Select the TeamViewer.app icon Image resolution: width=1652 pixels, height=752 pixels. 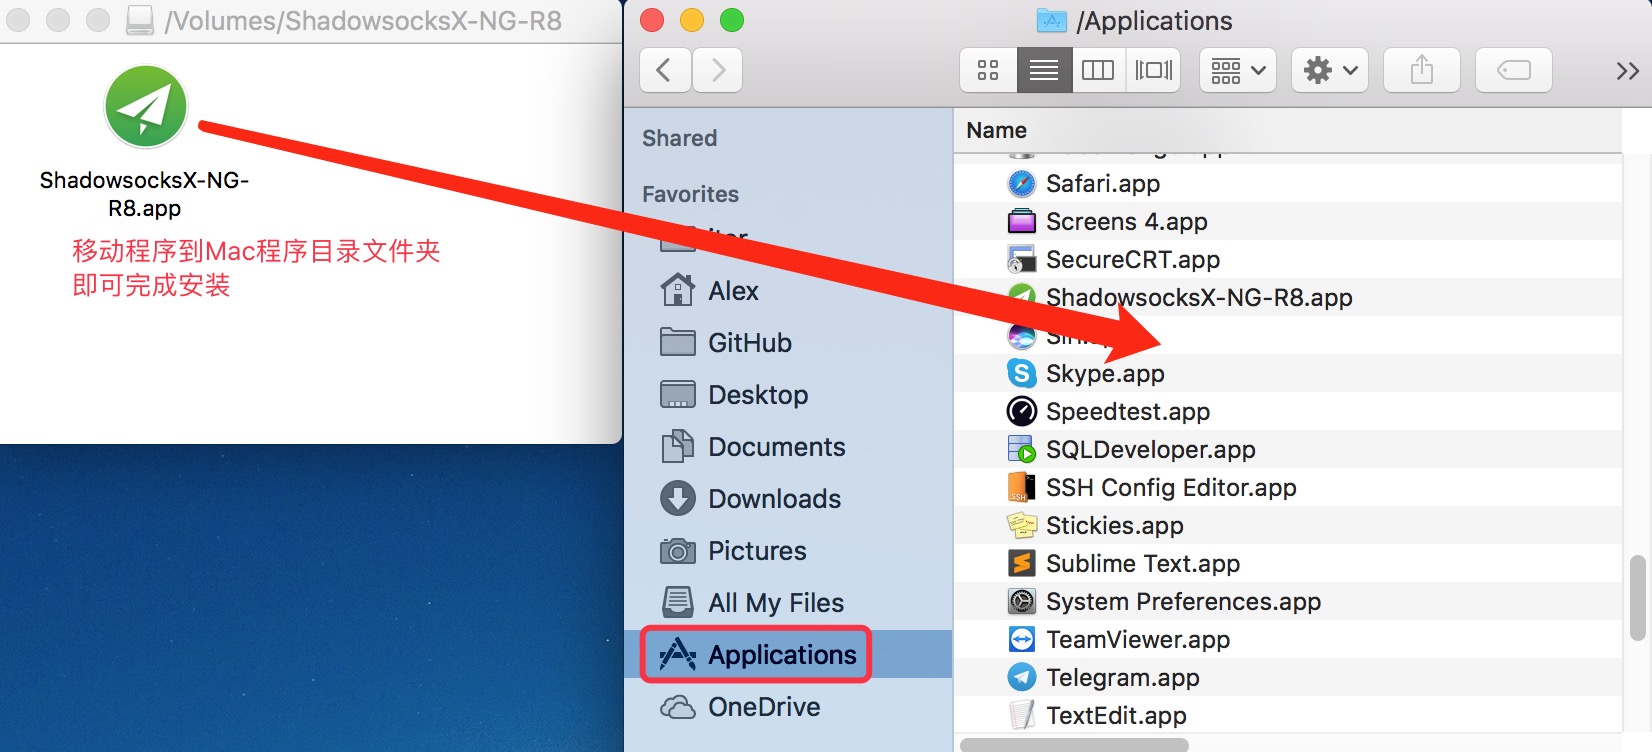pyautogui.click(x=1021, y=640)
